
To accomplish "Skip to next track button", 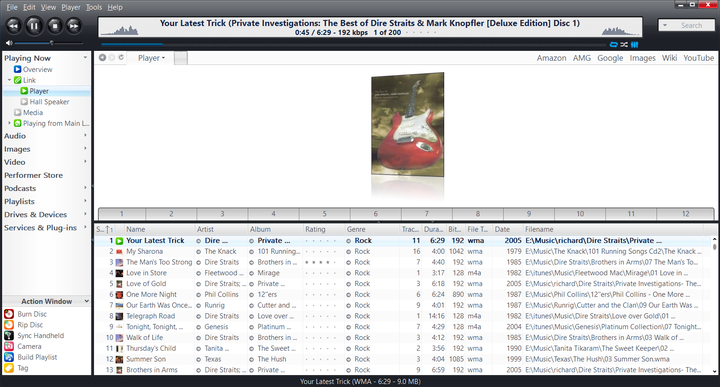I will tap(73, 26).
